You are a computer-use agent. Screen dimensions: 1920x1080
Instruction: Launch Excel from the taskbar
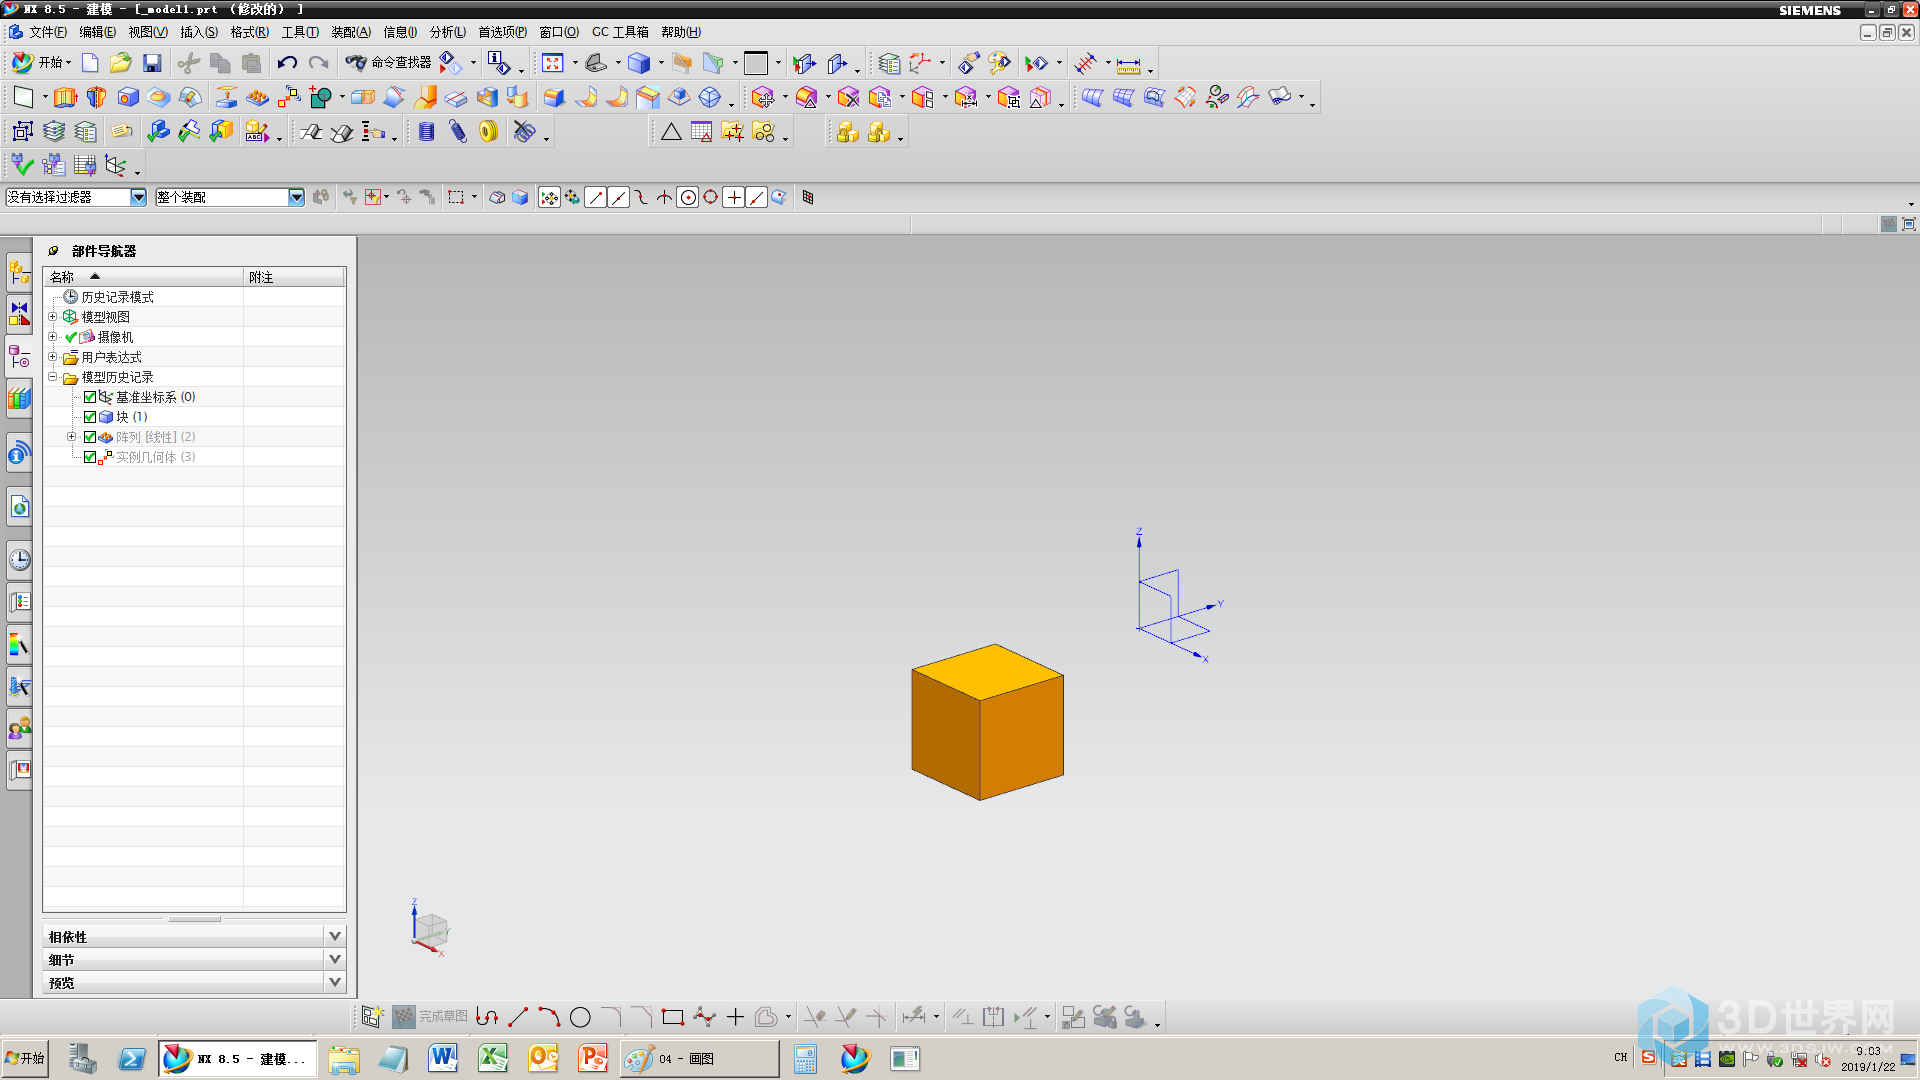[x=493, y=1058]
